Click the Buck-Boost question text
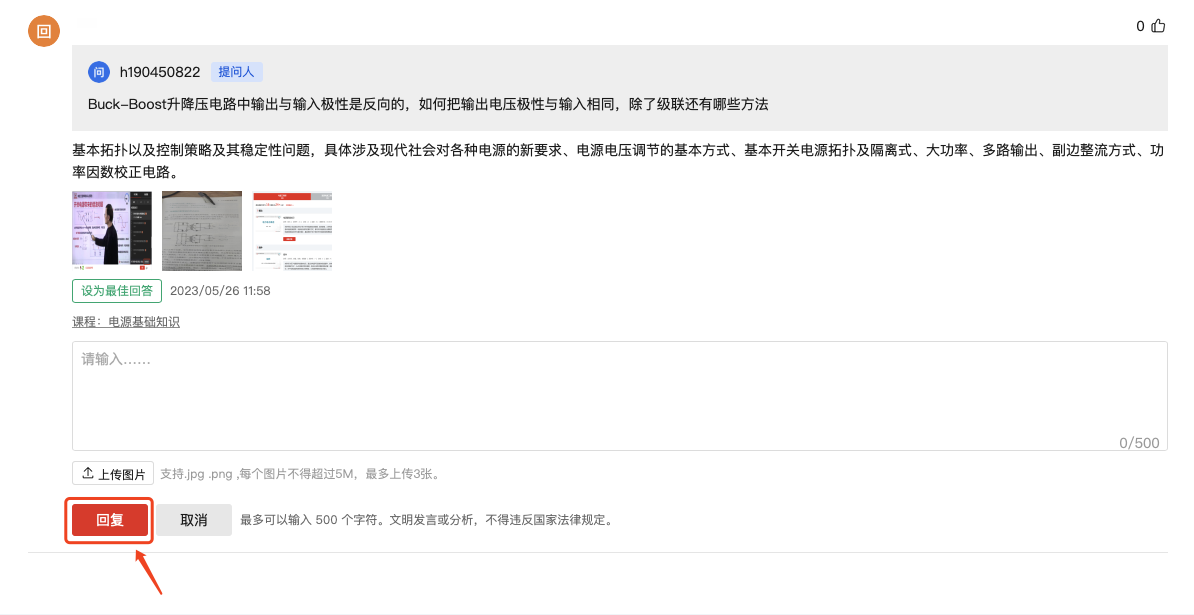1194x615 pixels. (428, 104)
